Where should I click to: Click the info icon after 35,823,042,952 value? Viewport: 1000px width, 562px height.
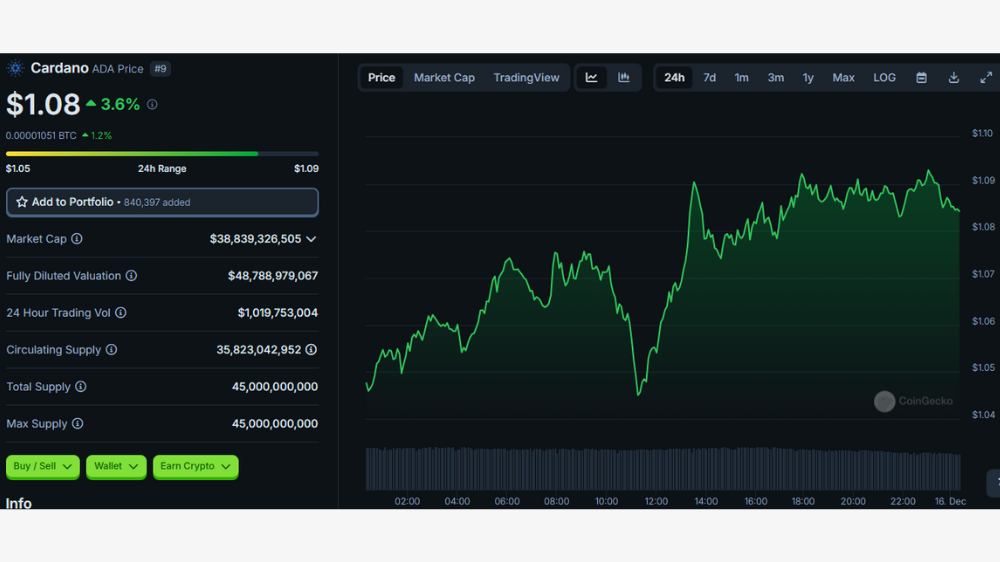(311, 350)
